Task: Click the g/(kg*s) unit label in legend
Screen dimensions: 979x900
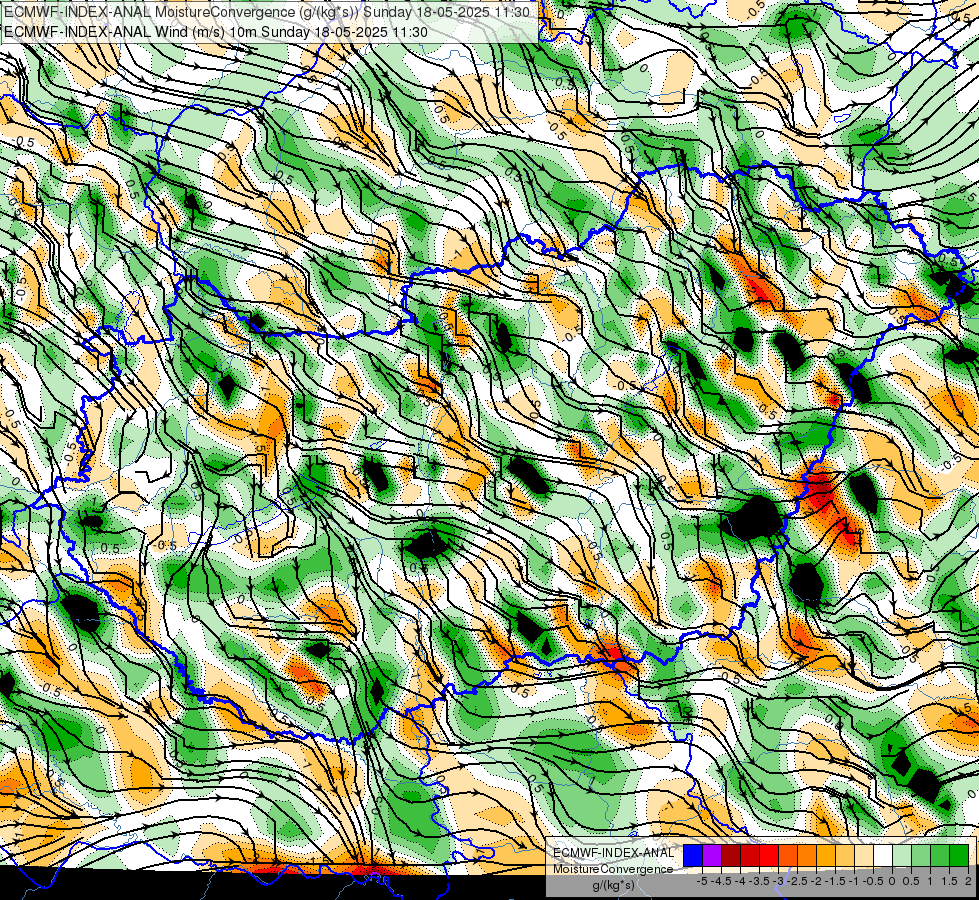Action: [613, 886]
